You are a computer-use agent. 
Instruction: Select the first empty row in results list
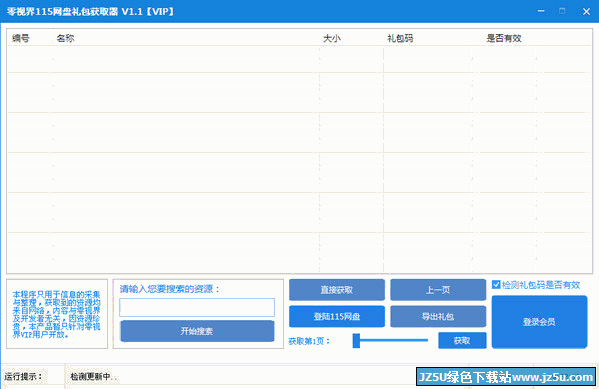[x=300, y=59]
